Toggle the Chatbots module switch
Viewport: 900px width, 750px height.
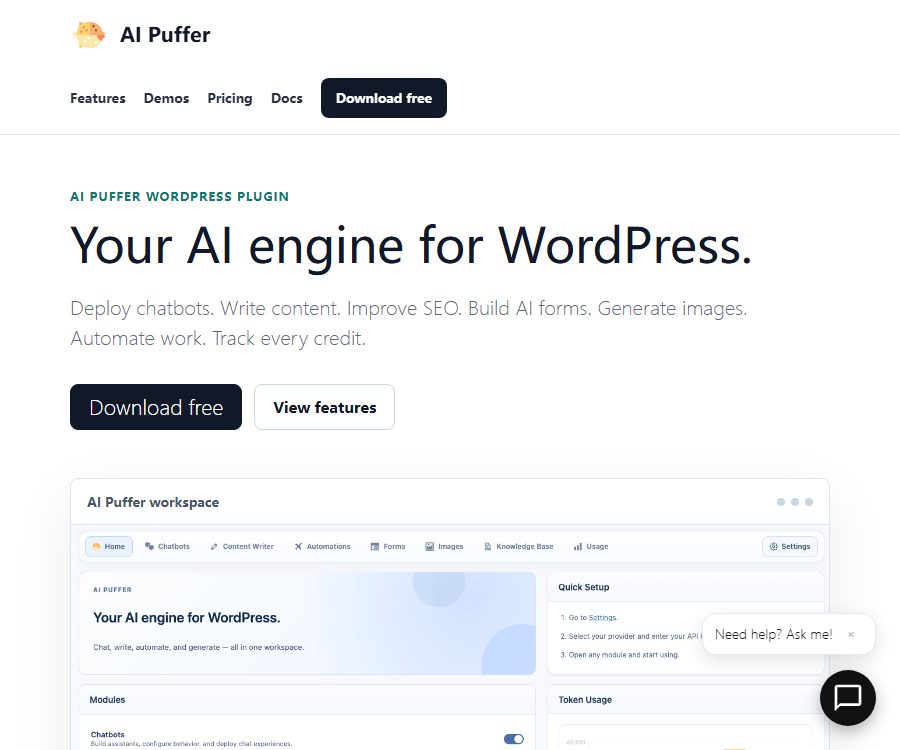coord(514,739)
